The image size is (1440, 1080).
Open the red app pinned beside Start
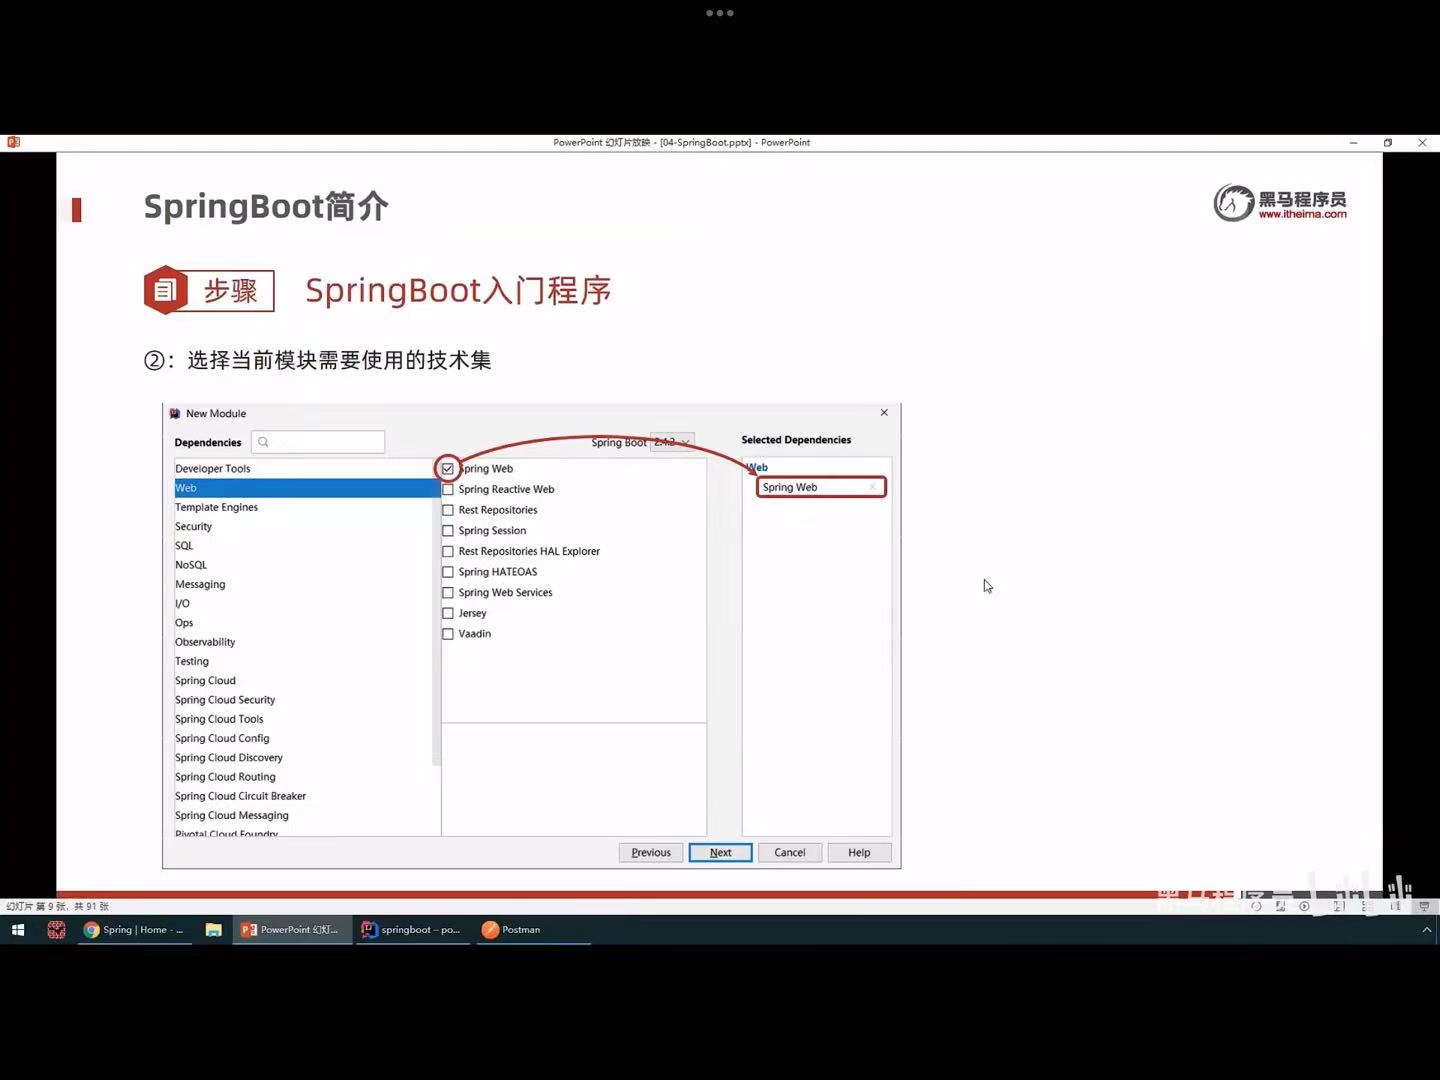[56, 929]
